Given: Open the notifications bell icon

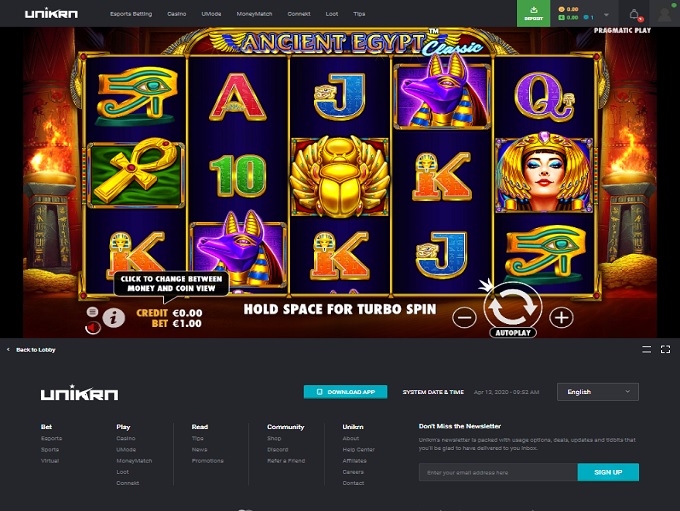Looking at the screenshot, I should 634,14.
